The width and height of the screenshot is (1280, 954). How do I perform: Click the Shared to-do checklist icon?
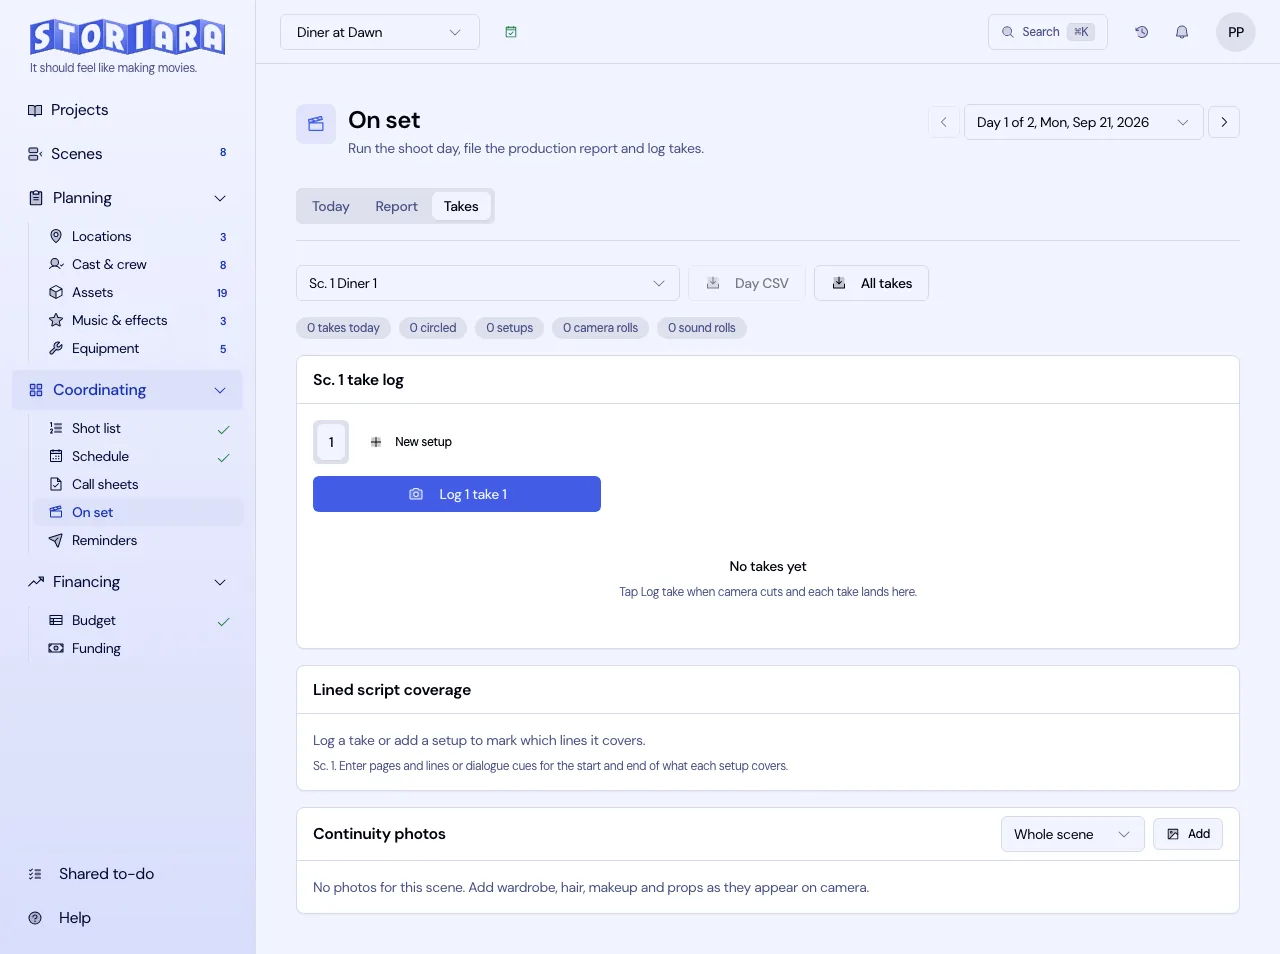(35, 874)
